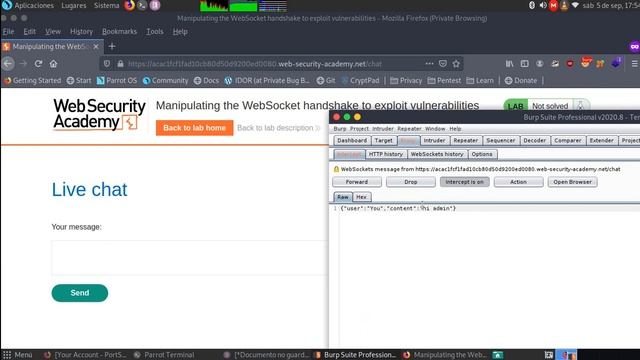
Task: Forward the intercepted WebSocket message
Action: [357, 182]
